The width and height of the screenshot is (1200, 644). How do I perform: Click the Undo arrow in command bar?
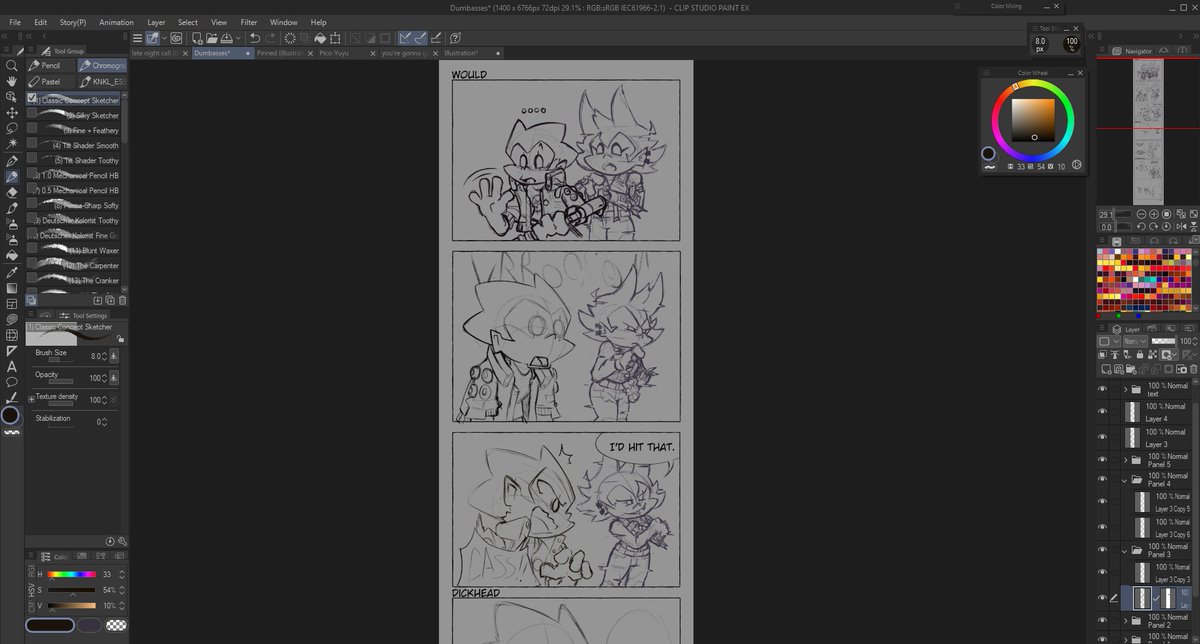(255, 38)
